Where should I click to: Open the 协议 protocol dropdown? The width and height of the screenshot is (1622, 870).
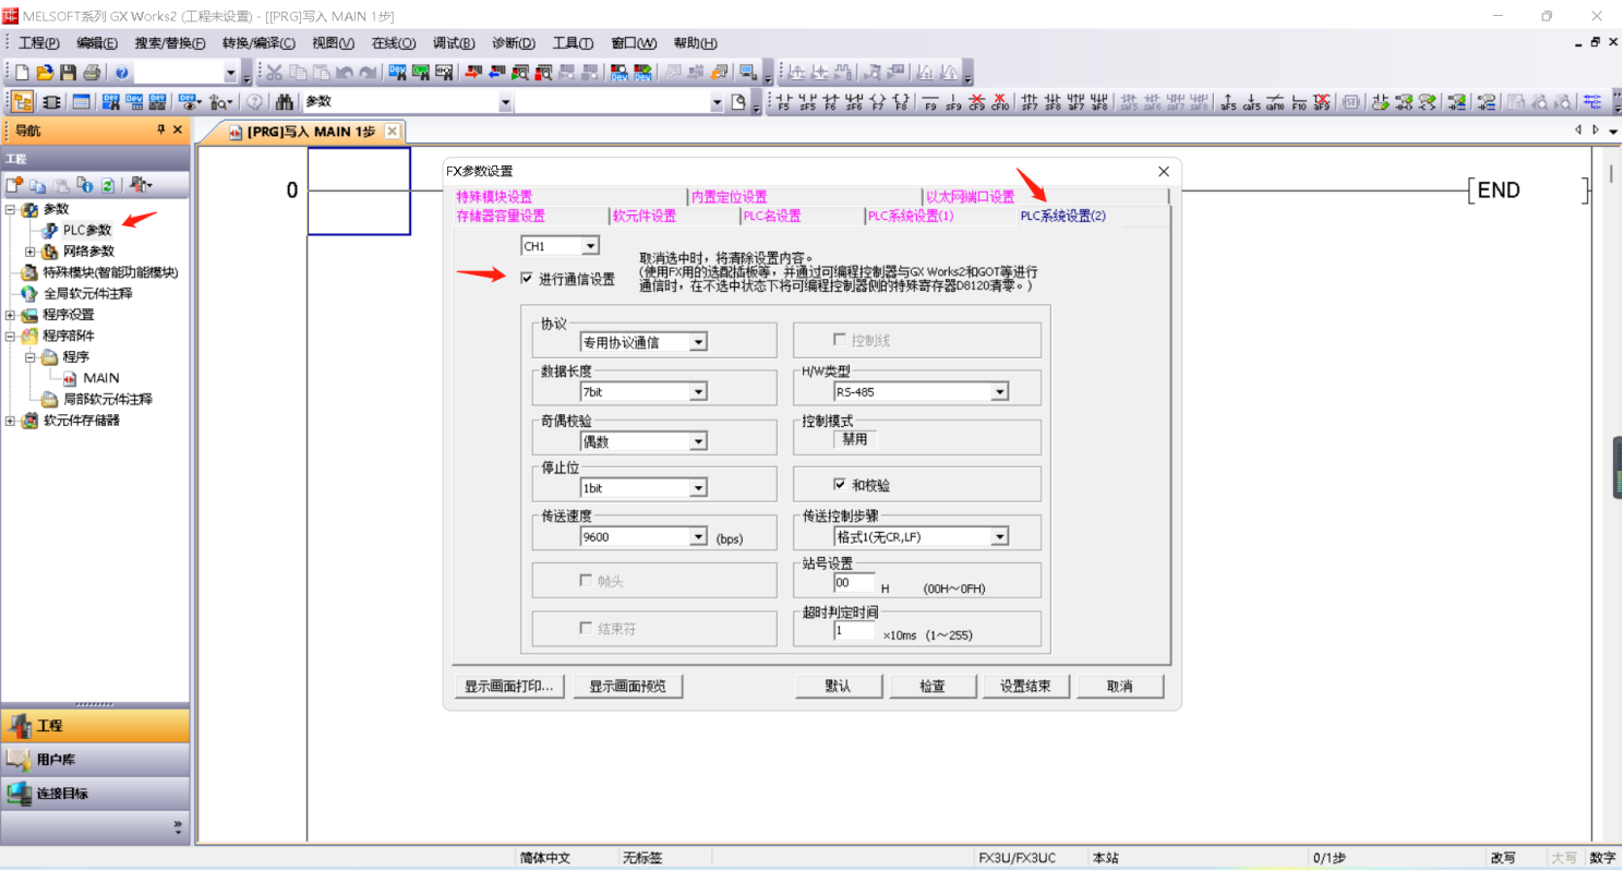point(698,342)
